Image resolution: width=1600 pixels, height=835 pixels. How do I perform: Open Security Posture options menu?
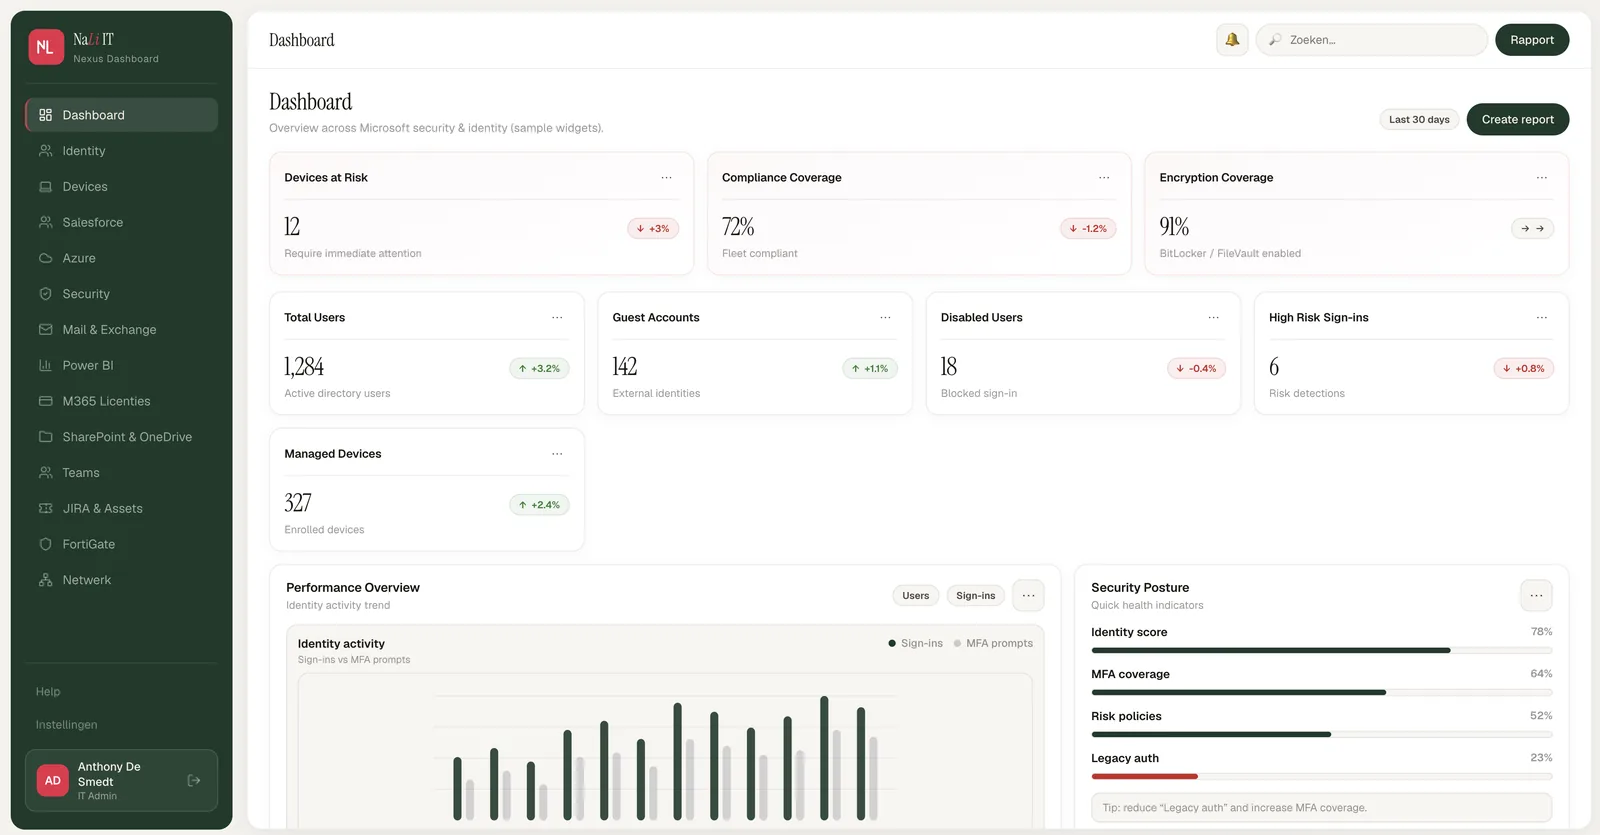(1536, 596)
